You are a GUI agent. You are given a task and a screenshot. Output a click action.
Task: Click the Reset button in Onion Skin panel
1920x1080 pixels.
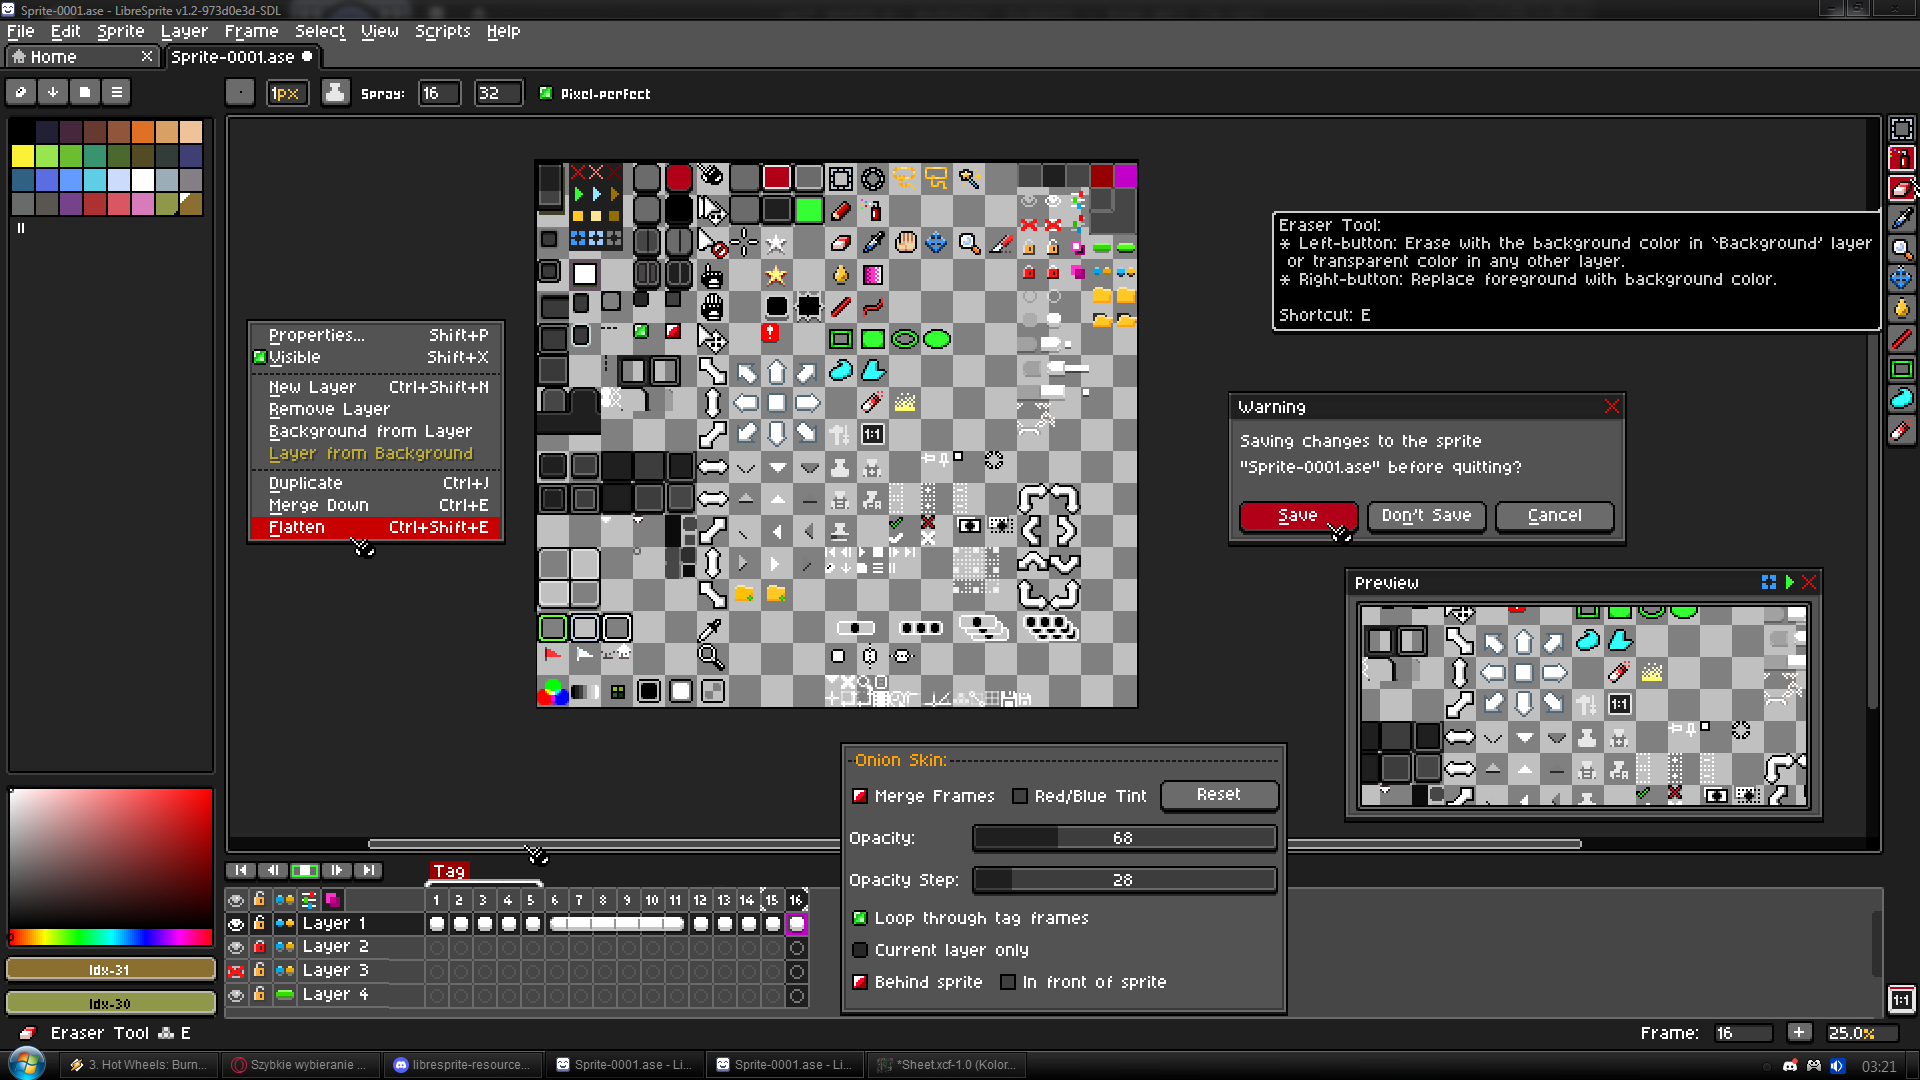pyautogui.click(x=1219, y=794)
